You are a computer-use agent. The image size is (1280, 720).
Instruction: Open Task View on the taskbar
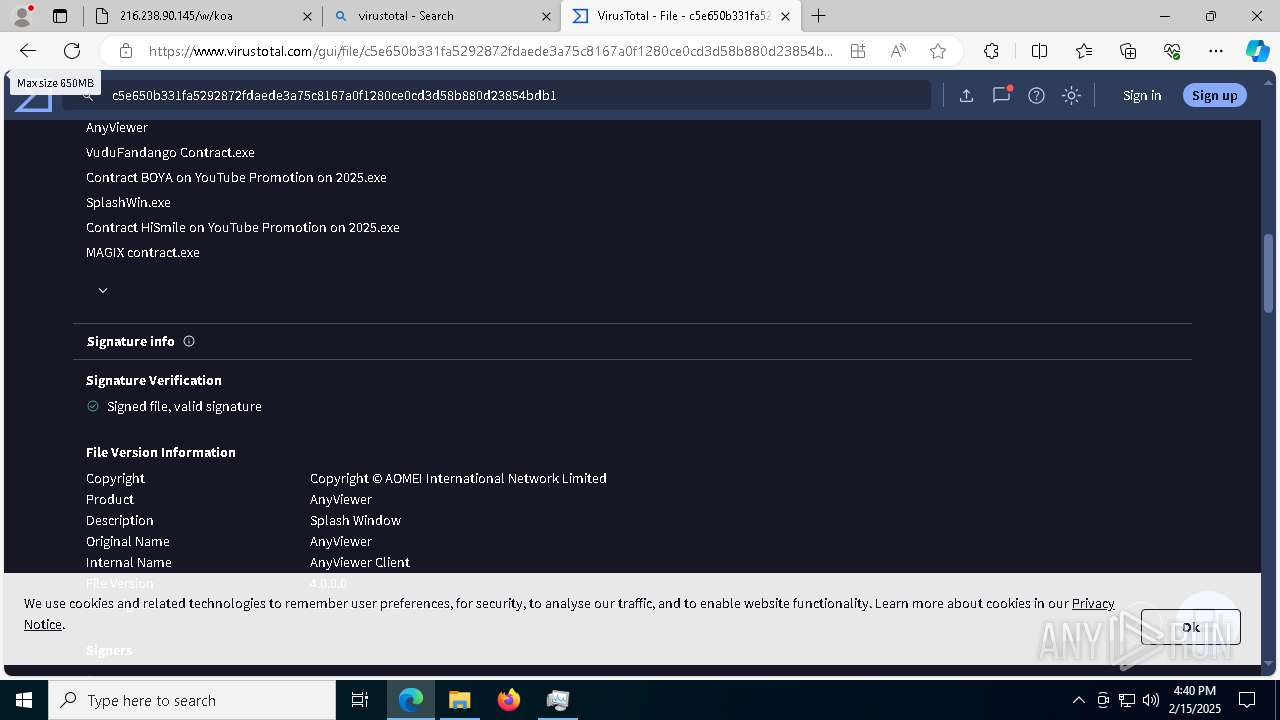pyautogui.click(x=360, y=700)
